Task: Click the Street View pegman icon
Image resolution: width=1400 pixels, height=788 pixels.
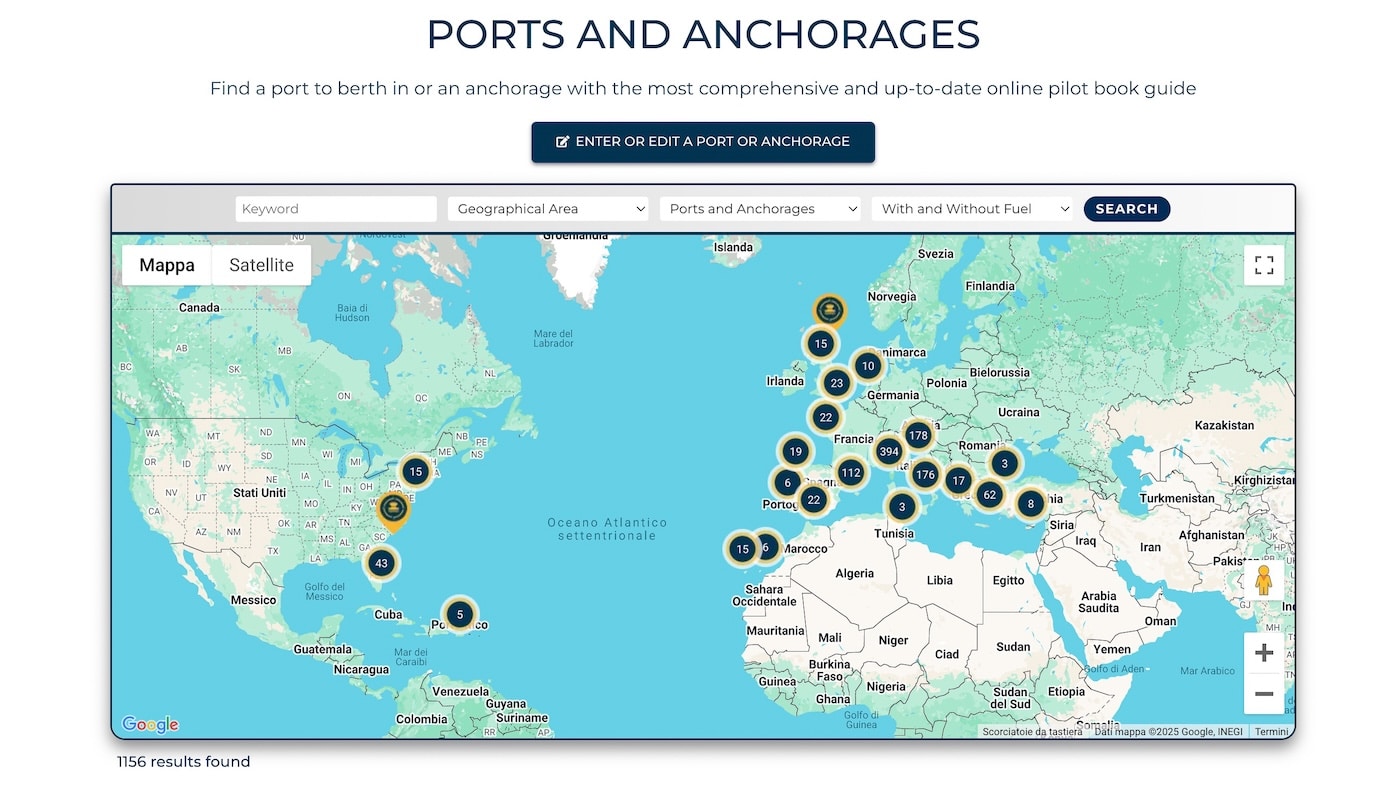Action: [x=1263, y=581]
